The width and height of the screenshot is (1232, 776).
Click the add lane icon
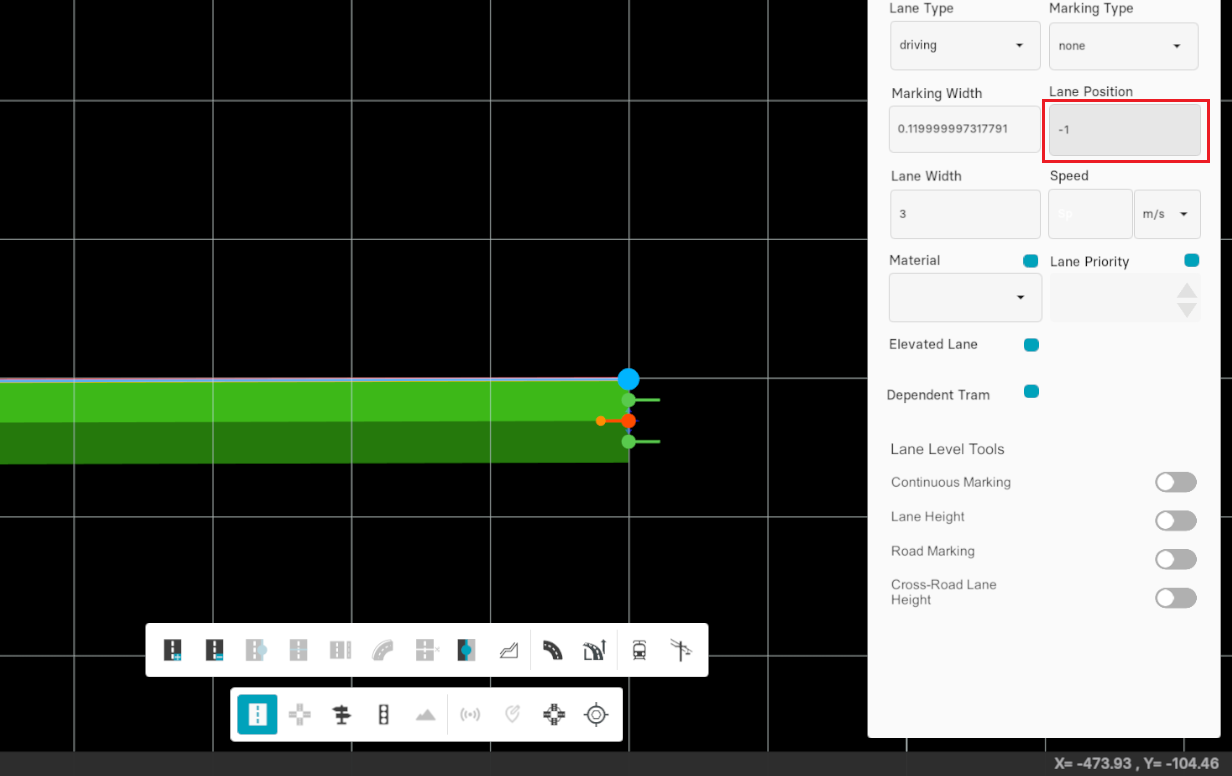tap(173, 650)
